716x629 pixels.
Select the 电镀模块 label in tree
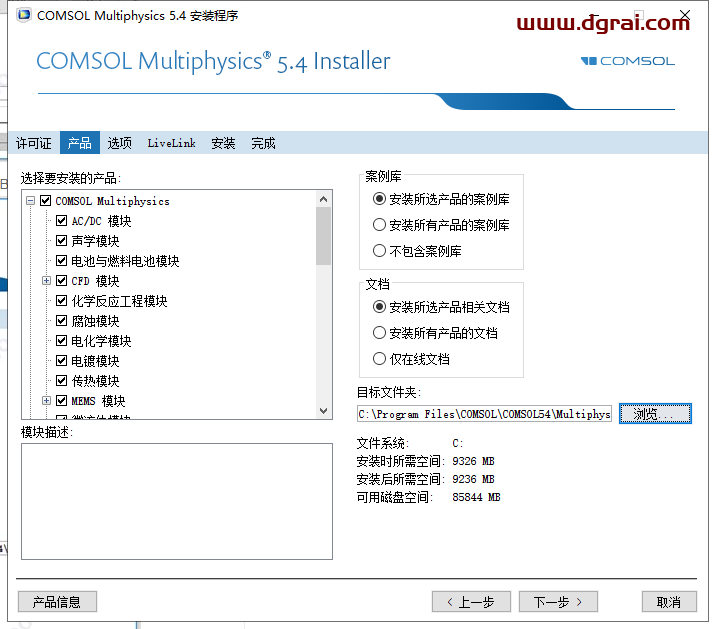(x=95, y=361)
